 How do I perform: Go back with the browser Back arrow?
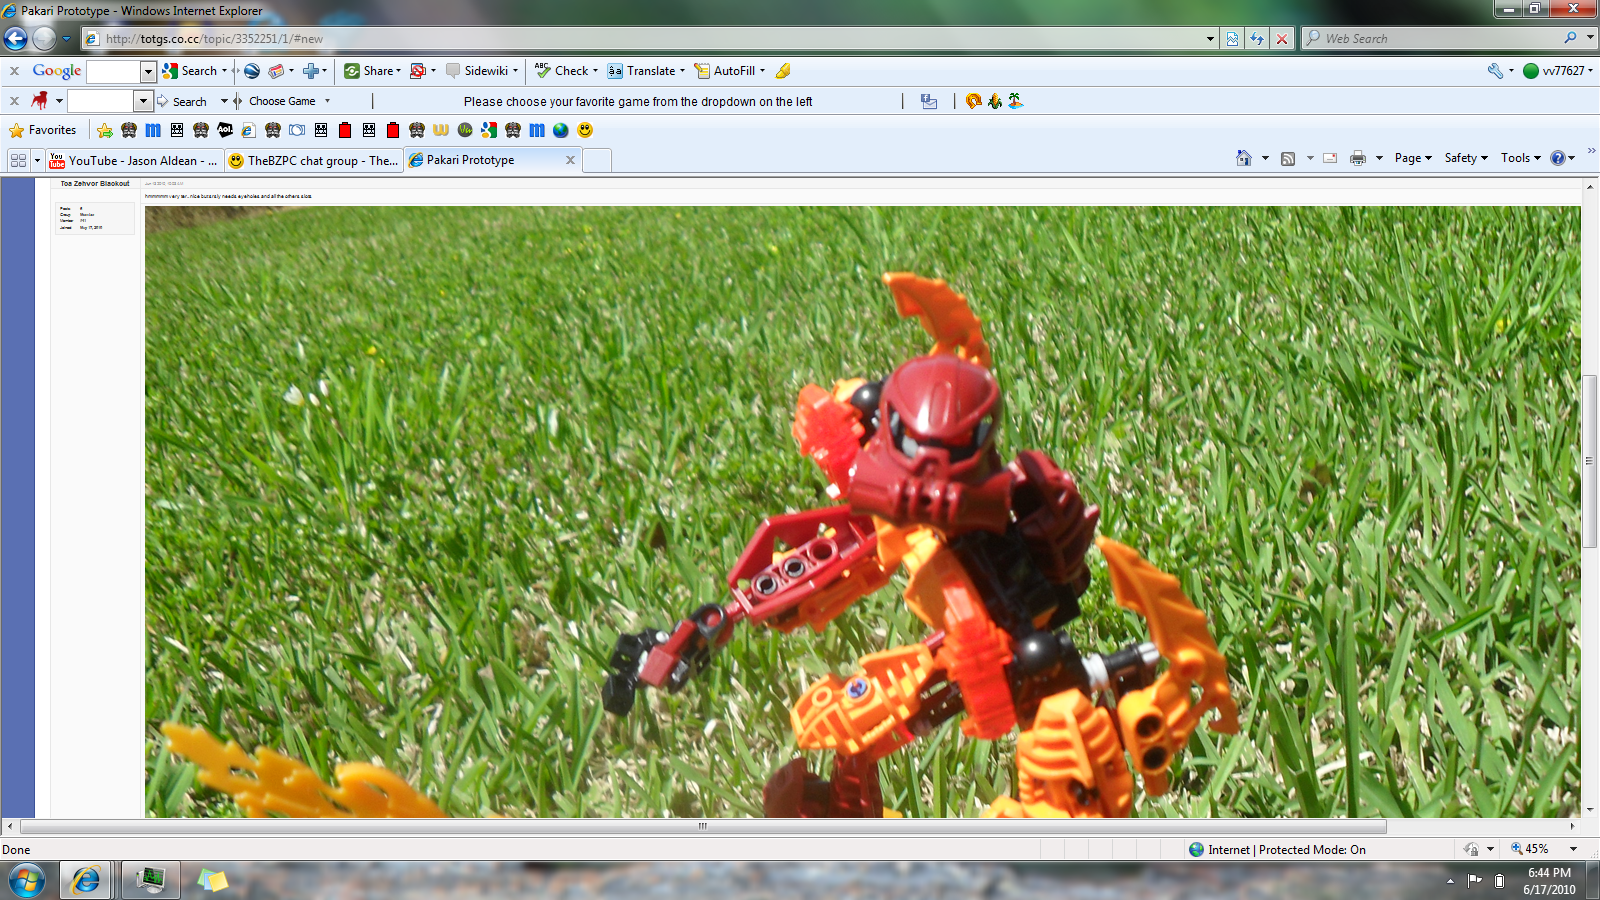(15, 39)
